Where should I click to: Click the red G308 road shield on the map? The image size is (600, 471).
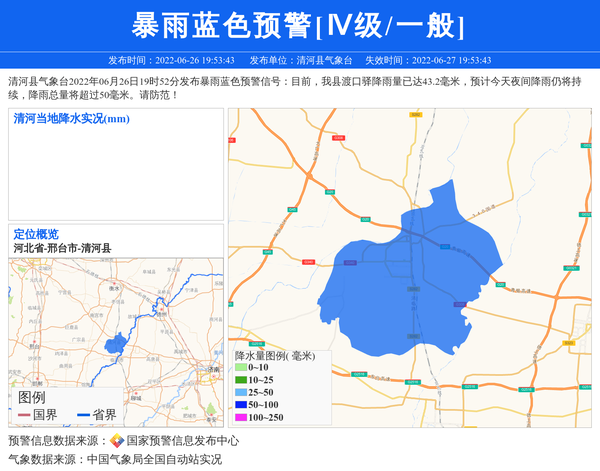pos(338,138)
